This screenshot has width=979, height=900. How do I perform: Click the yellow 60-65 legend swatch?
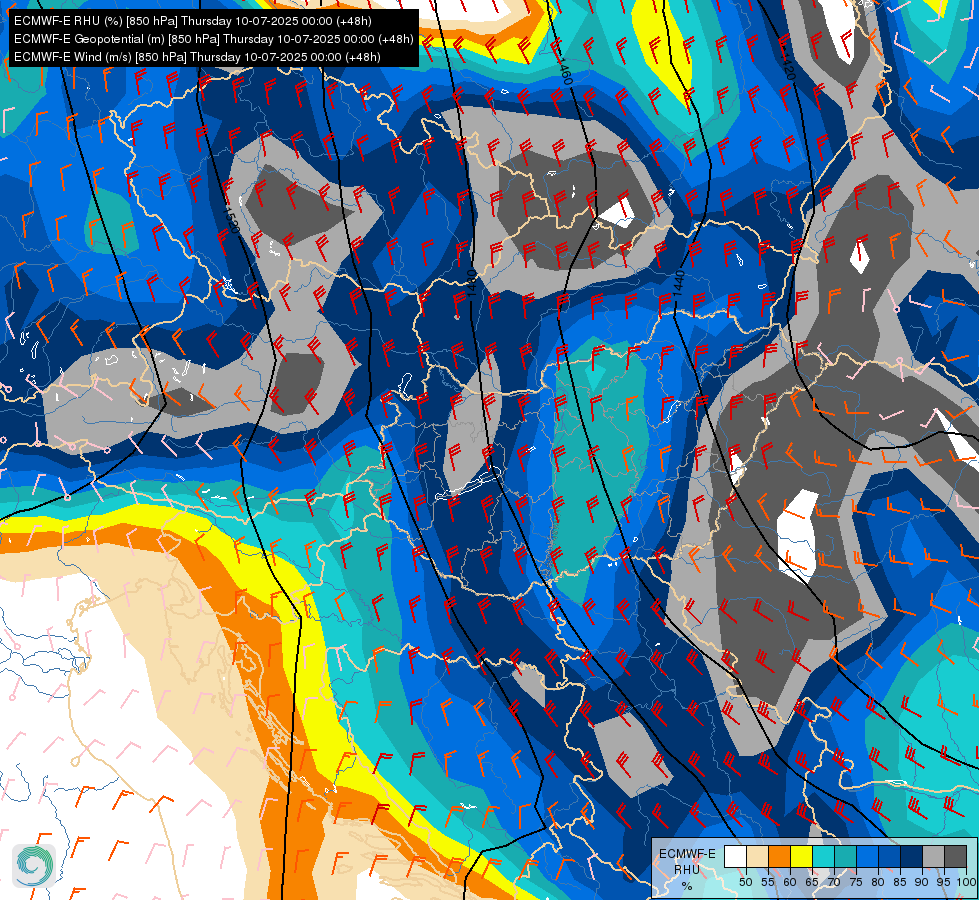click(802, 856)
